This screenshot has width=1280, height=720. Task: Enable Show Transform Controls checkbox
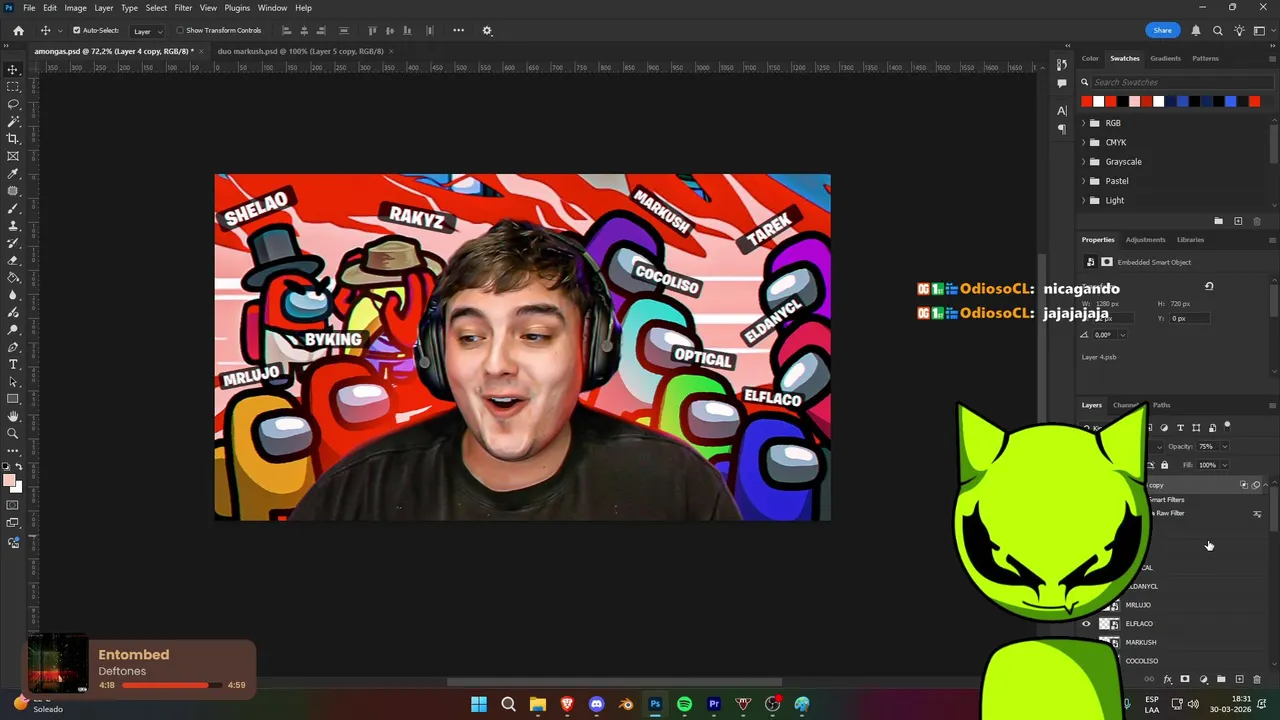click(x=180, y=30)
